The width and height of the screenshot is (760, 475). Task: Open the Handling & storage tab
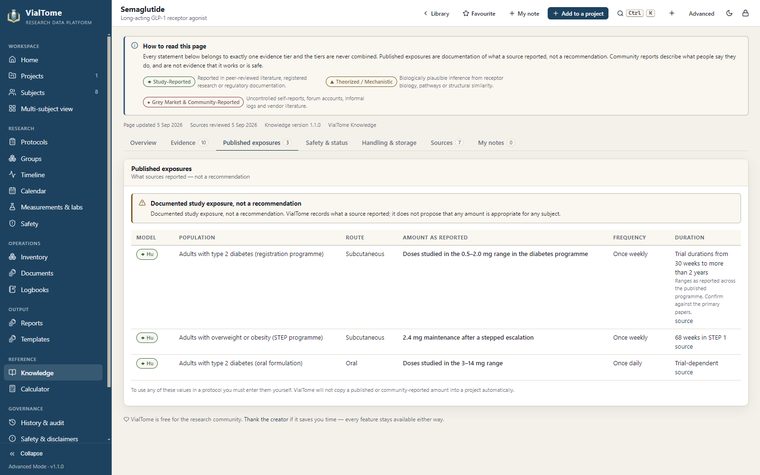389,142
